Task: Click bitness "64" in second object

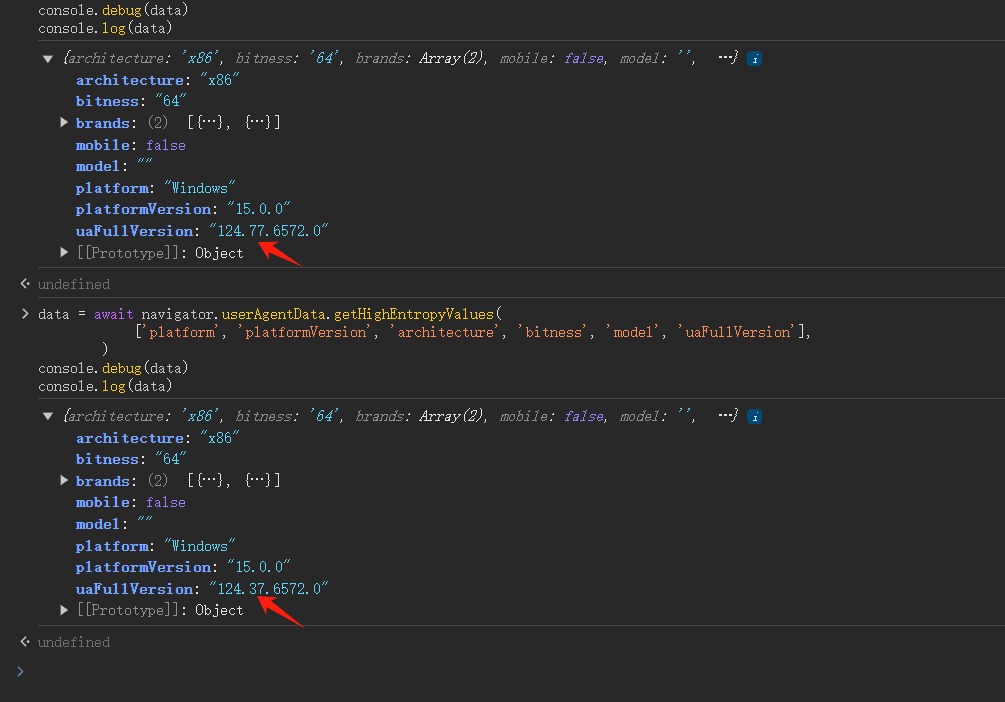Action: pyautogui.click(x=170, y=459)
